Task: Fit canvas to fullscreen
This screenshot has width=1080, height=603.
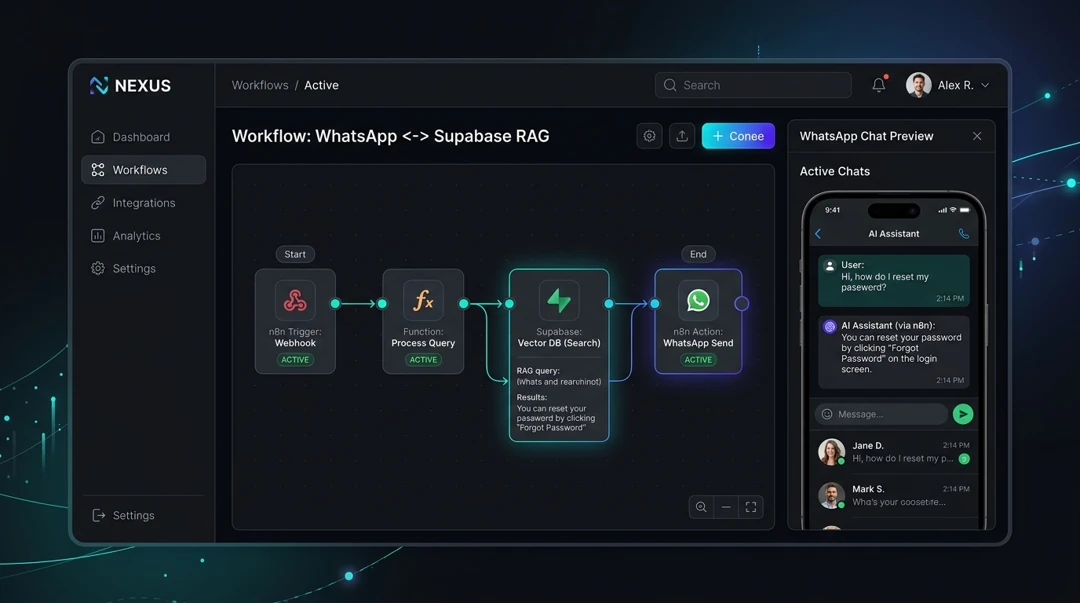Action: [751, 507]
